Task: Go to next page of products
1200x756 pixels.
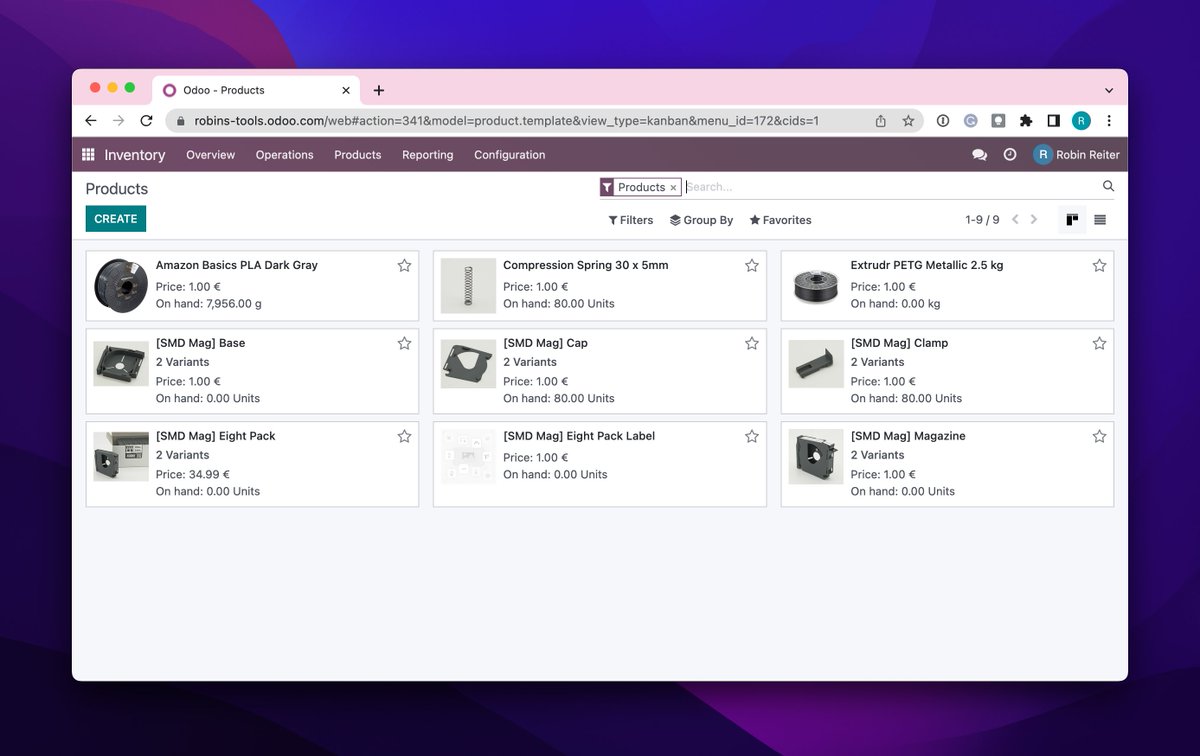Action: tap(1034, 220)
